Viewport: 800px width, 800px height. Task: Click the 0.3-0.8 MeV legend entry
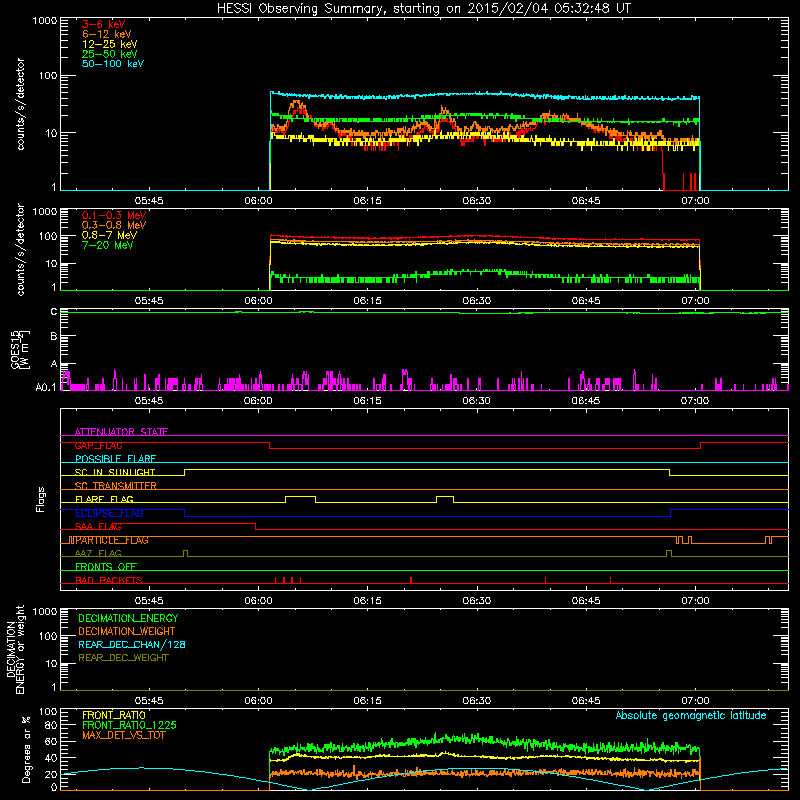(114, 225)
